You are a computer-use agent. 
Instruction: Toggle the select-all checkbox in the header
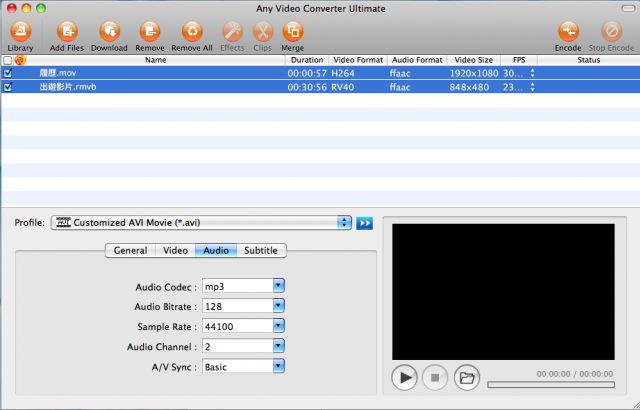(7, 60)
